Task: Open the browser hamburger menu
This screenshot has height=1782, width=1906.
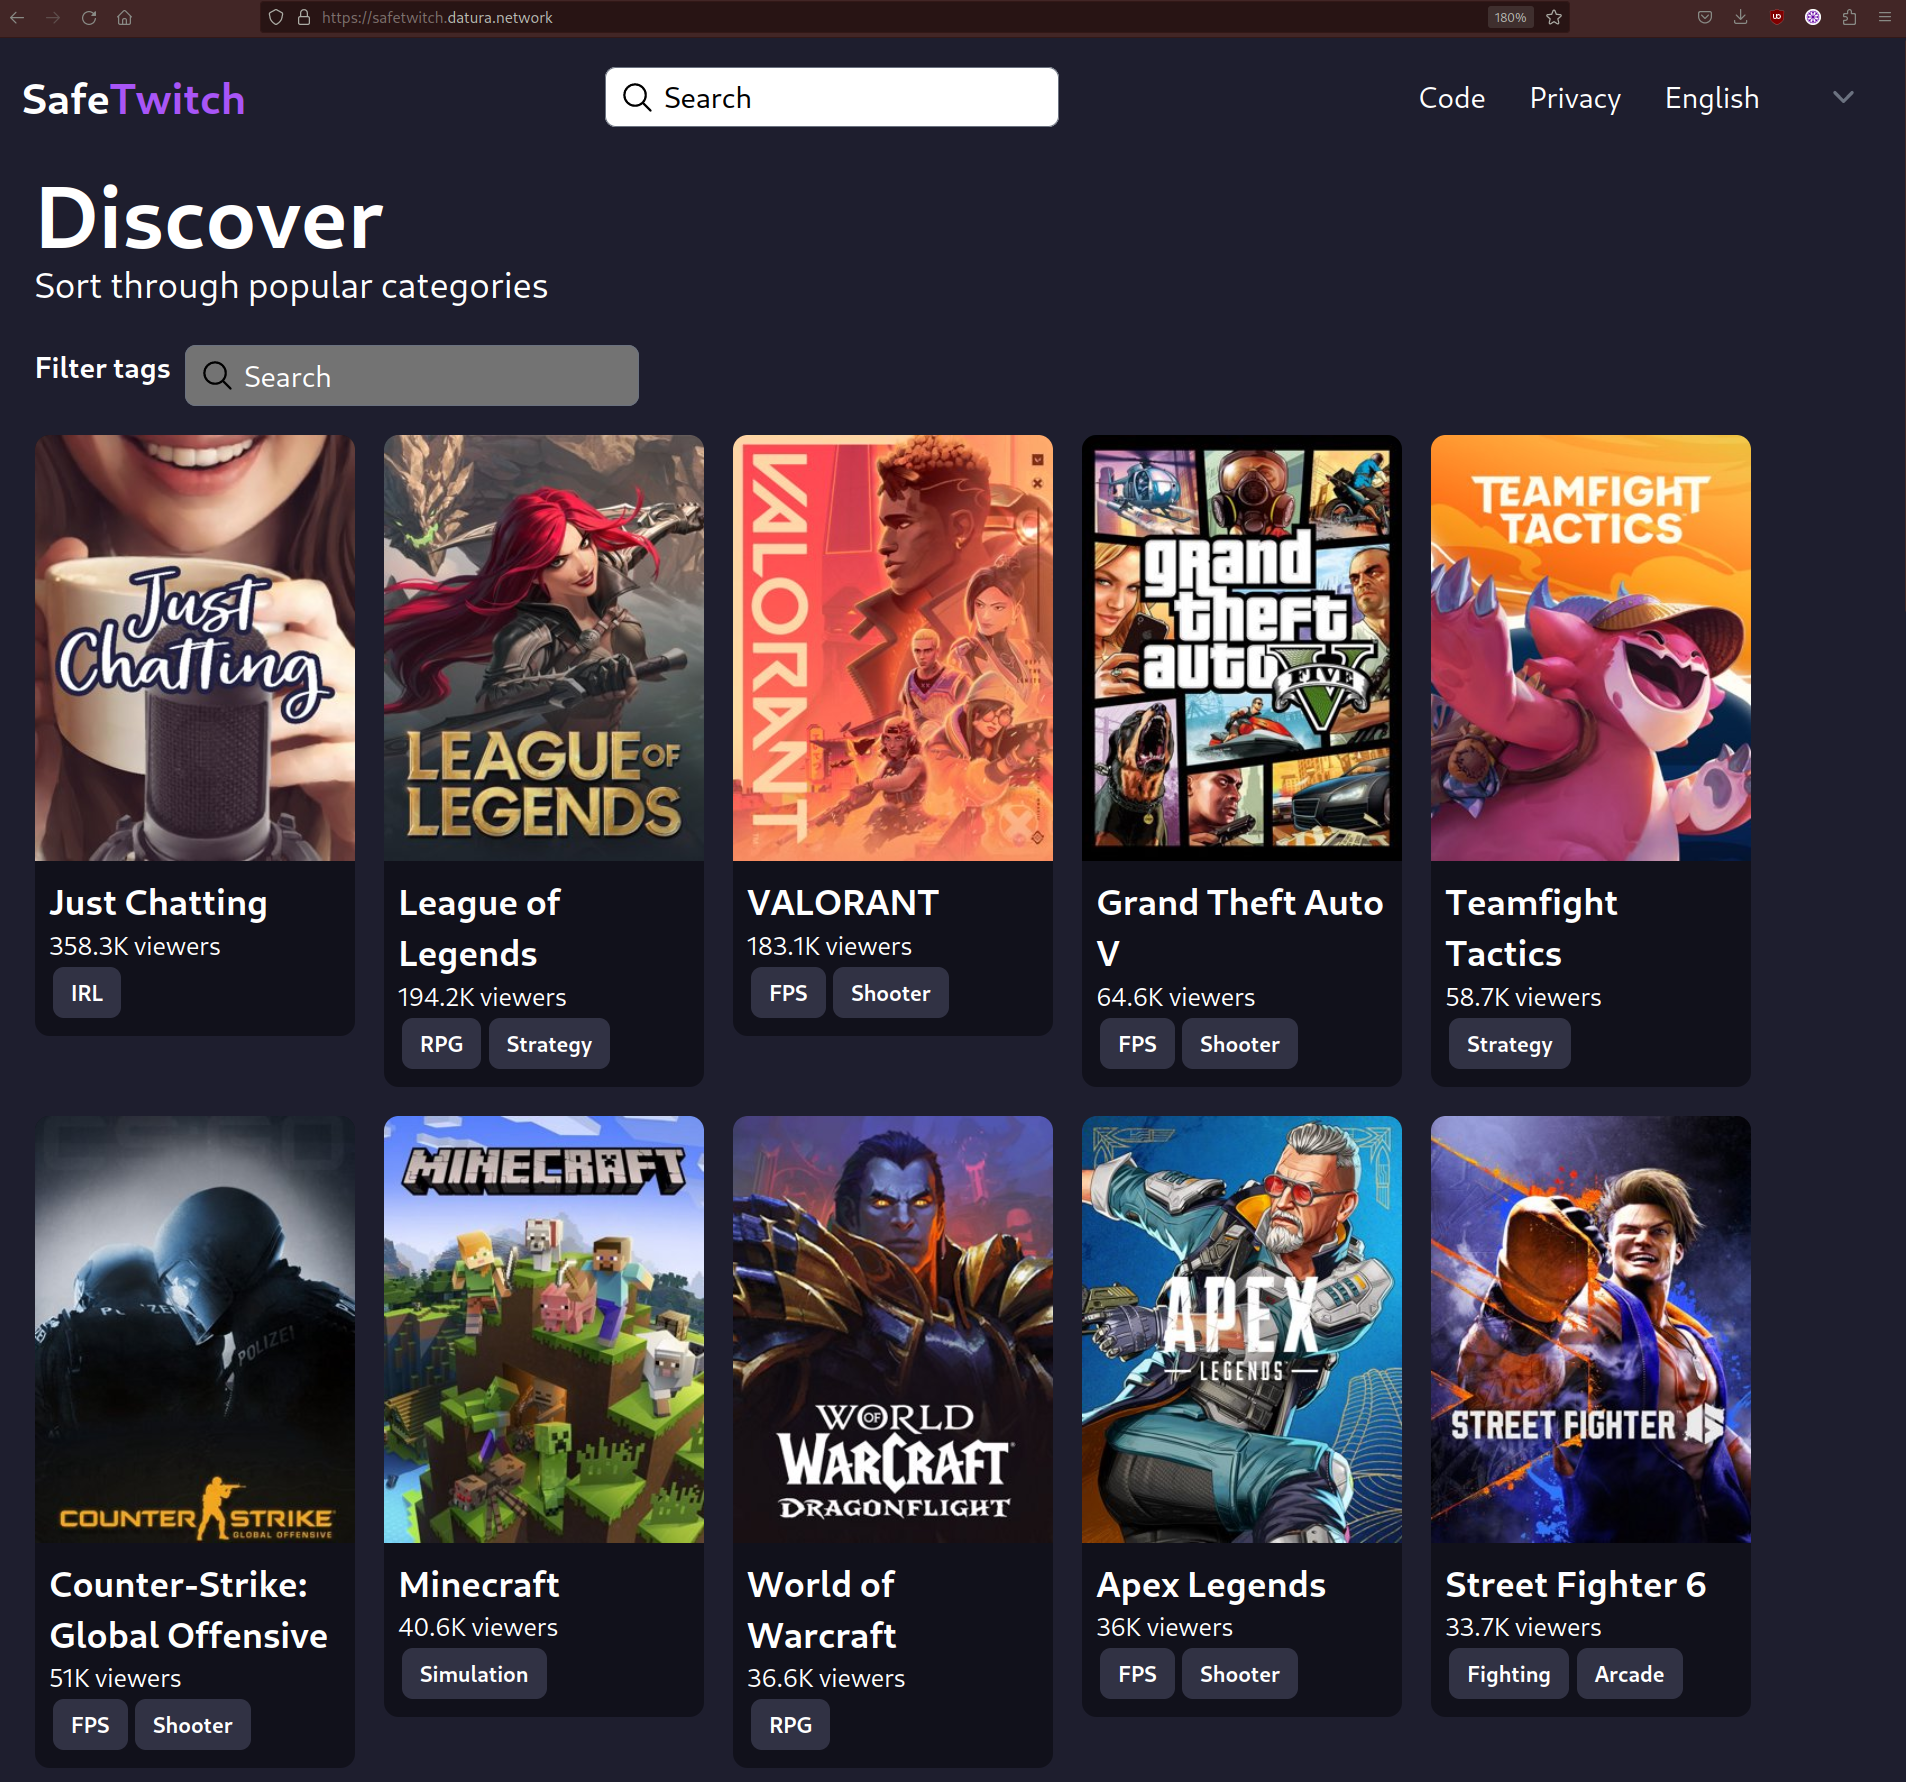Action: 1885,17
